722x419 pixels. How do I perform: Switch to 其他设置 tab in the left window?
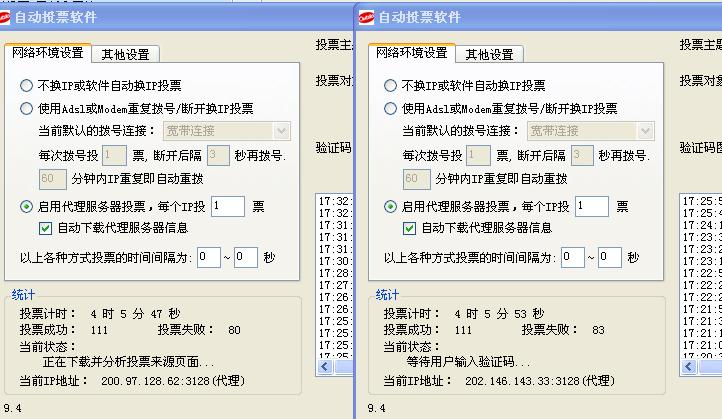[125, 54]
